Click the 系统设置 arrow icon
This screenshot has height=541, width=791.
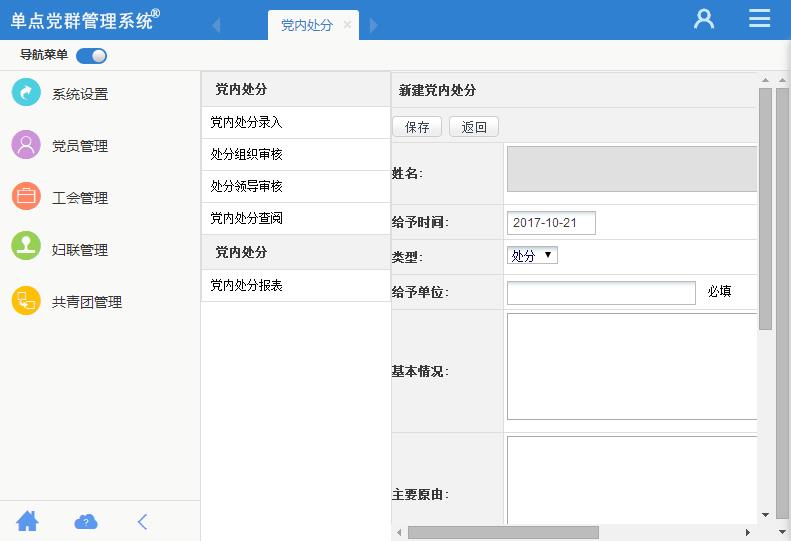coord(26,92)
